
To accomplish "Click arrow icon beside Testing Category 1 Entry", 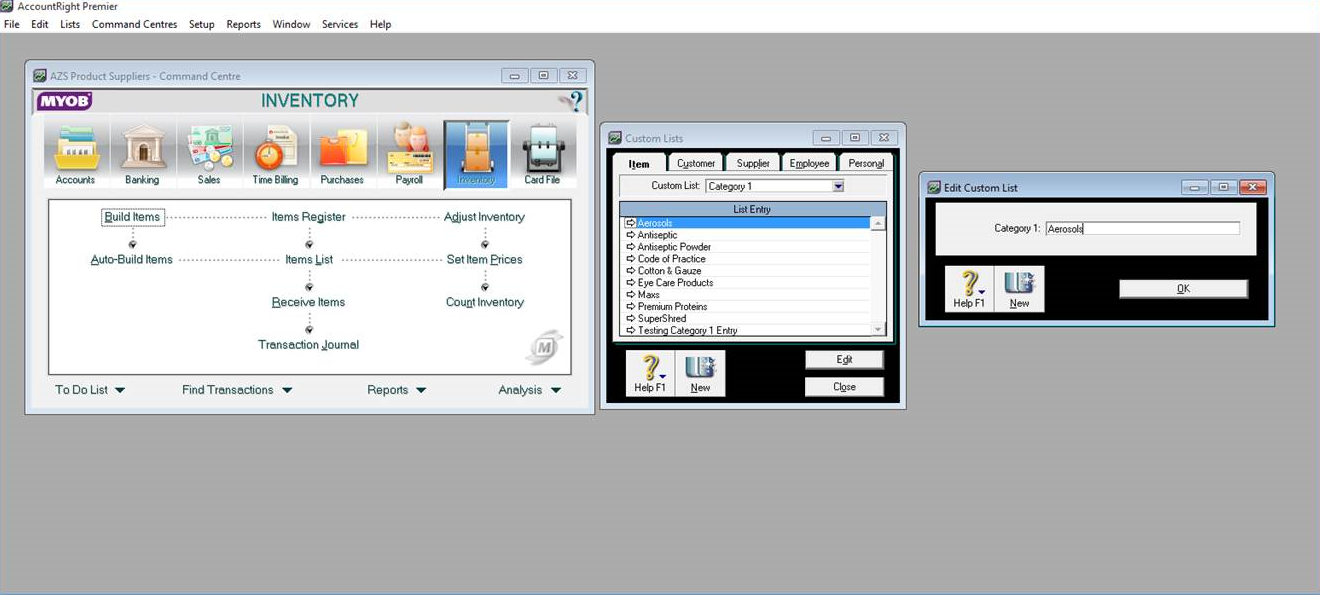I will click(630, 331).
